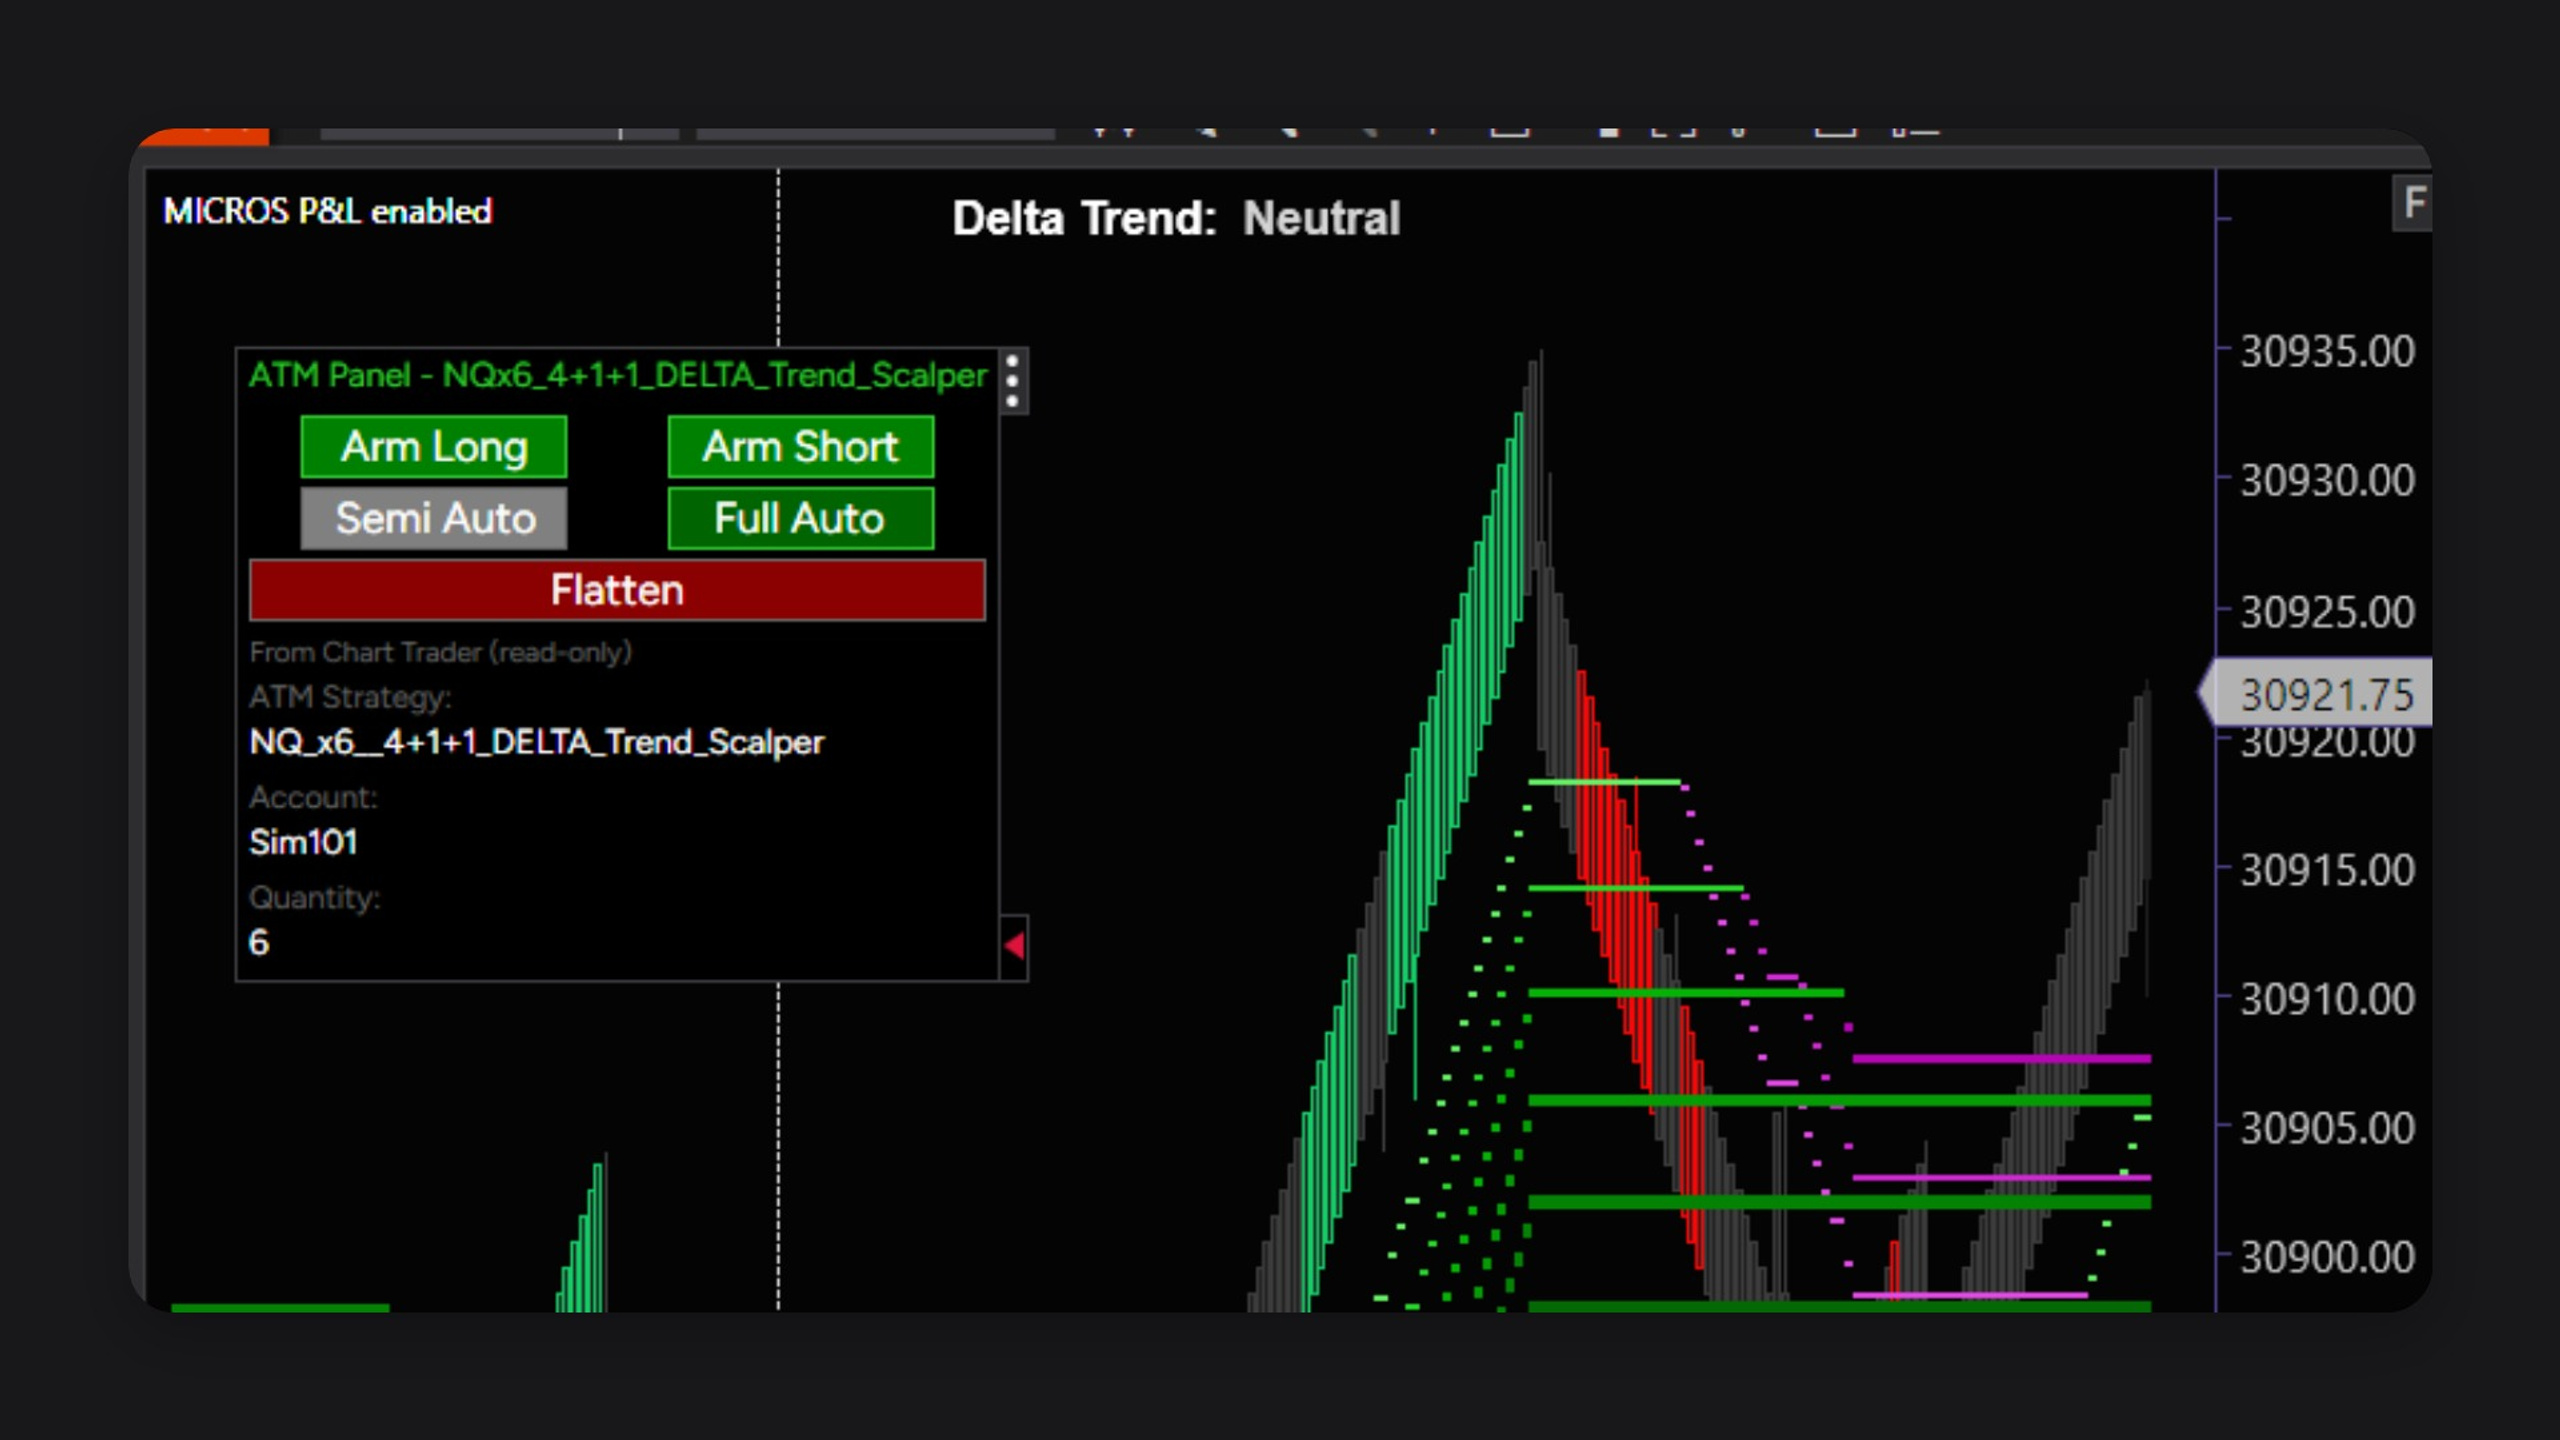2560x1440 pixels.
Task: Enable Semi Auto mode
Action: (x=434, y=518)
